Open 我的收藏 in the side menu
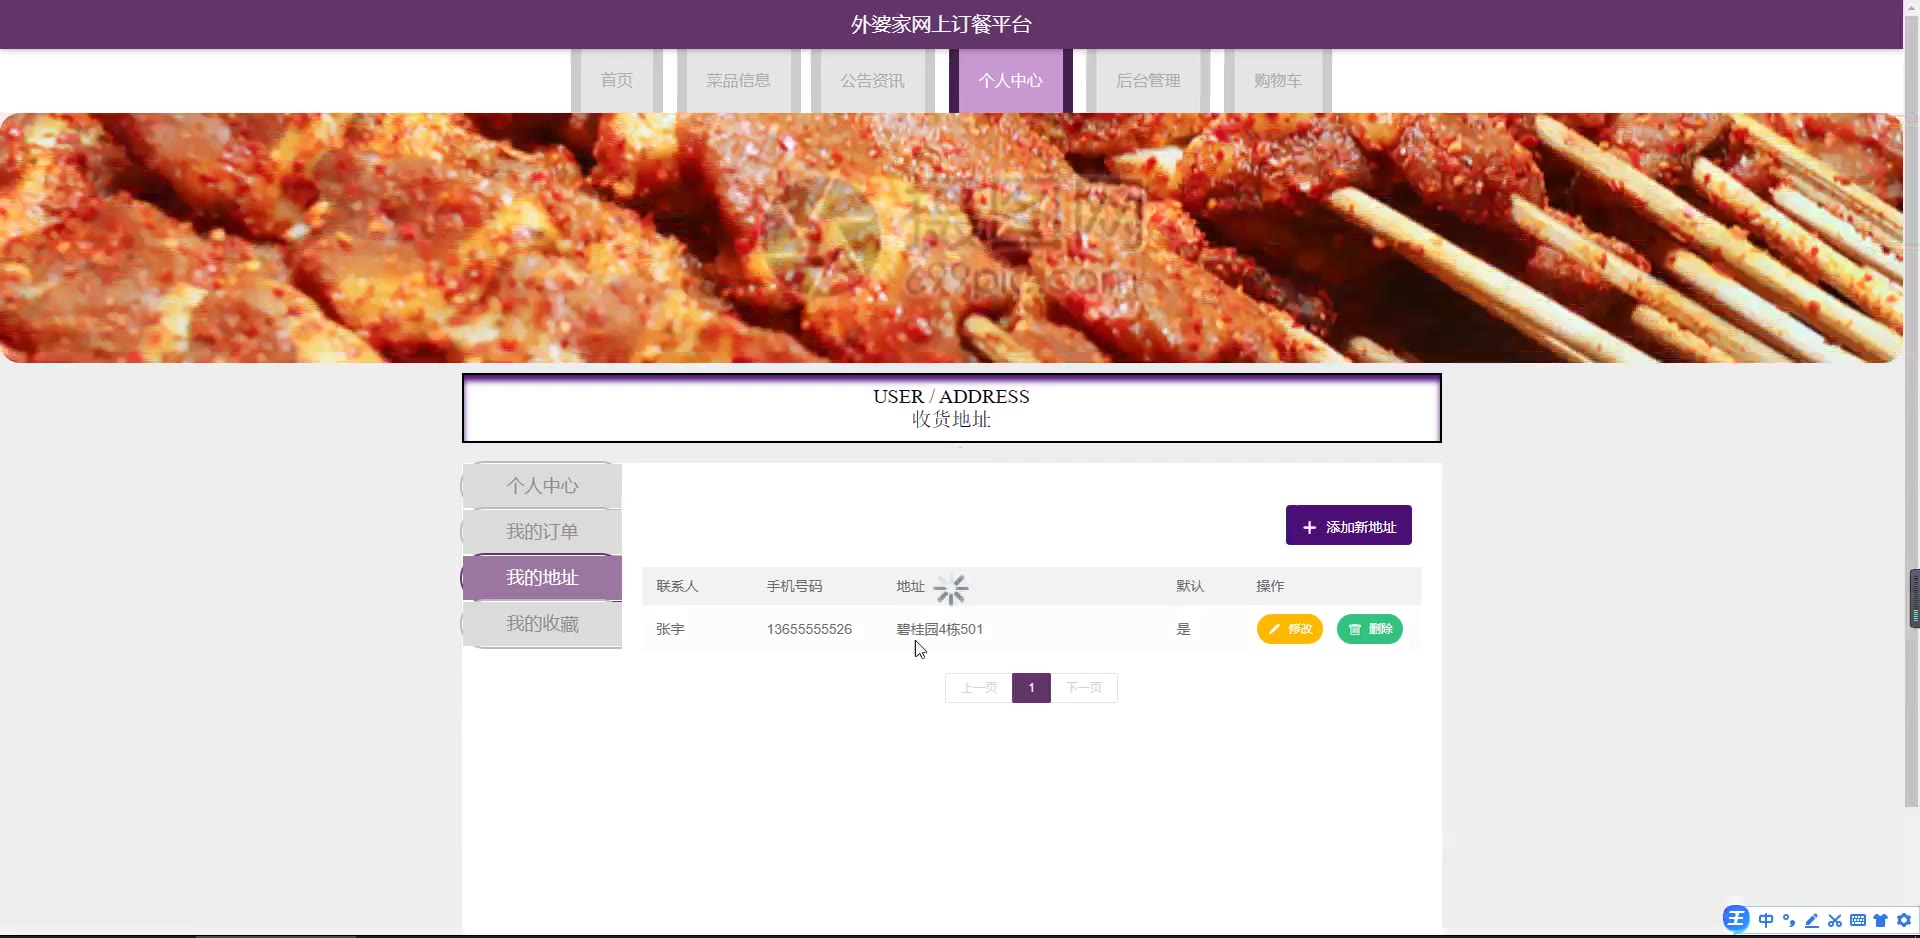The width and height of the screenshot is (1920, 938). pos(542,624)
